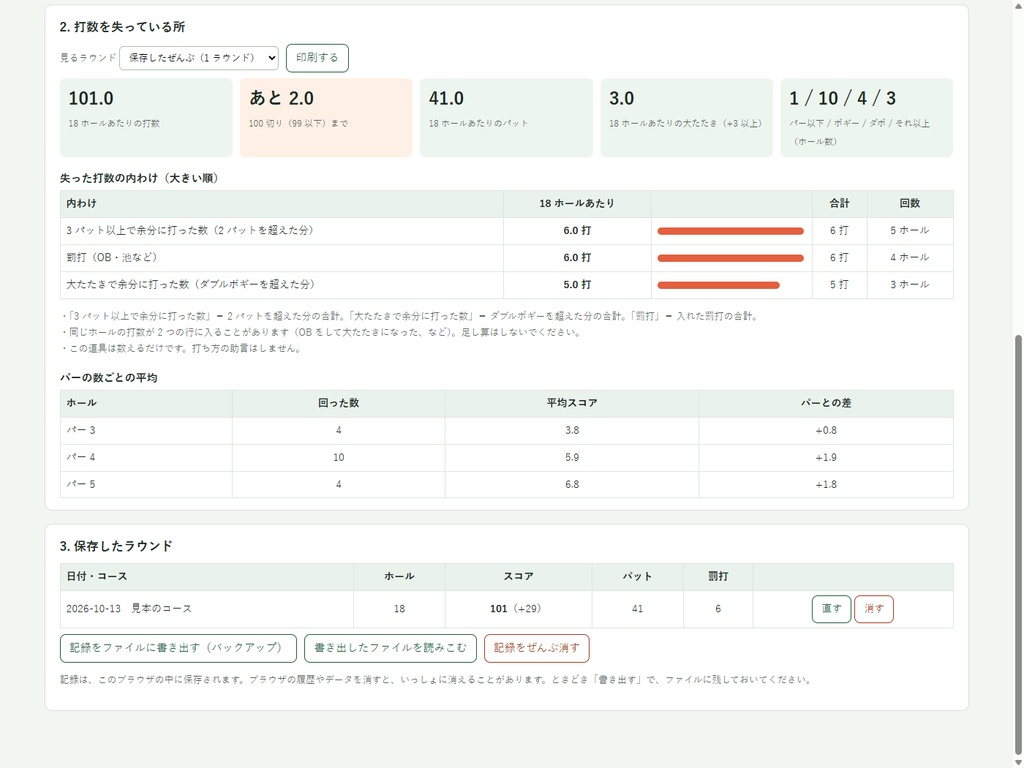
Task: Click the パーの数ごとの平均 subheading
Action: 108,378
